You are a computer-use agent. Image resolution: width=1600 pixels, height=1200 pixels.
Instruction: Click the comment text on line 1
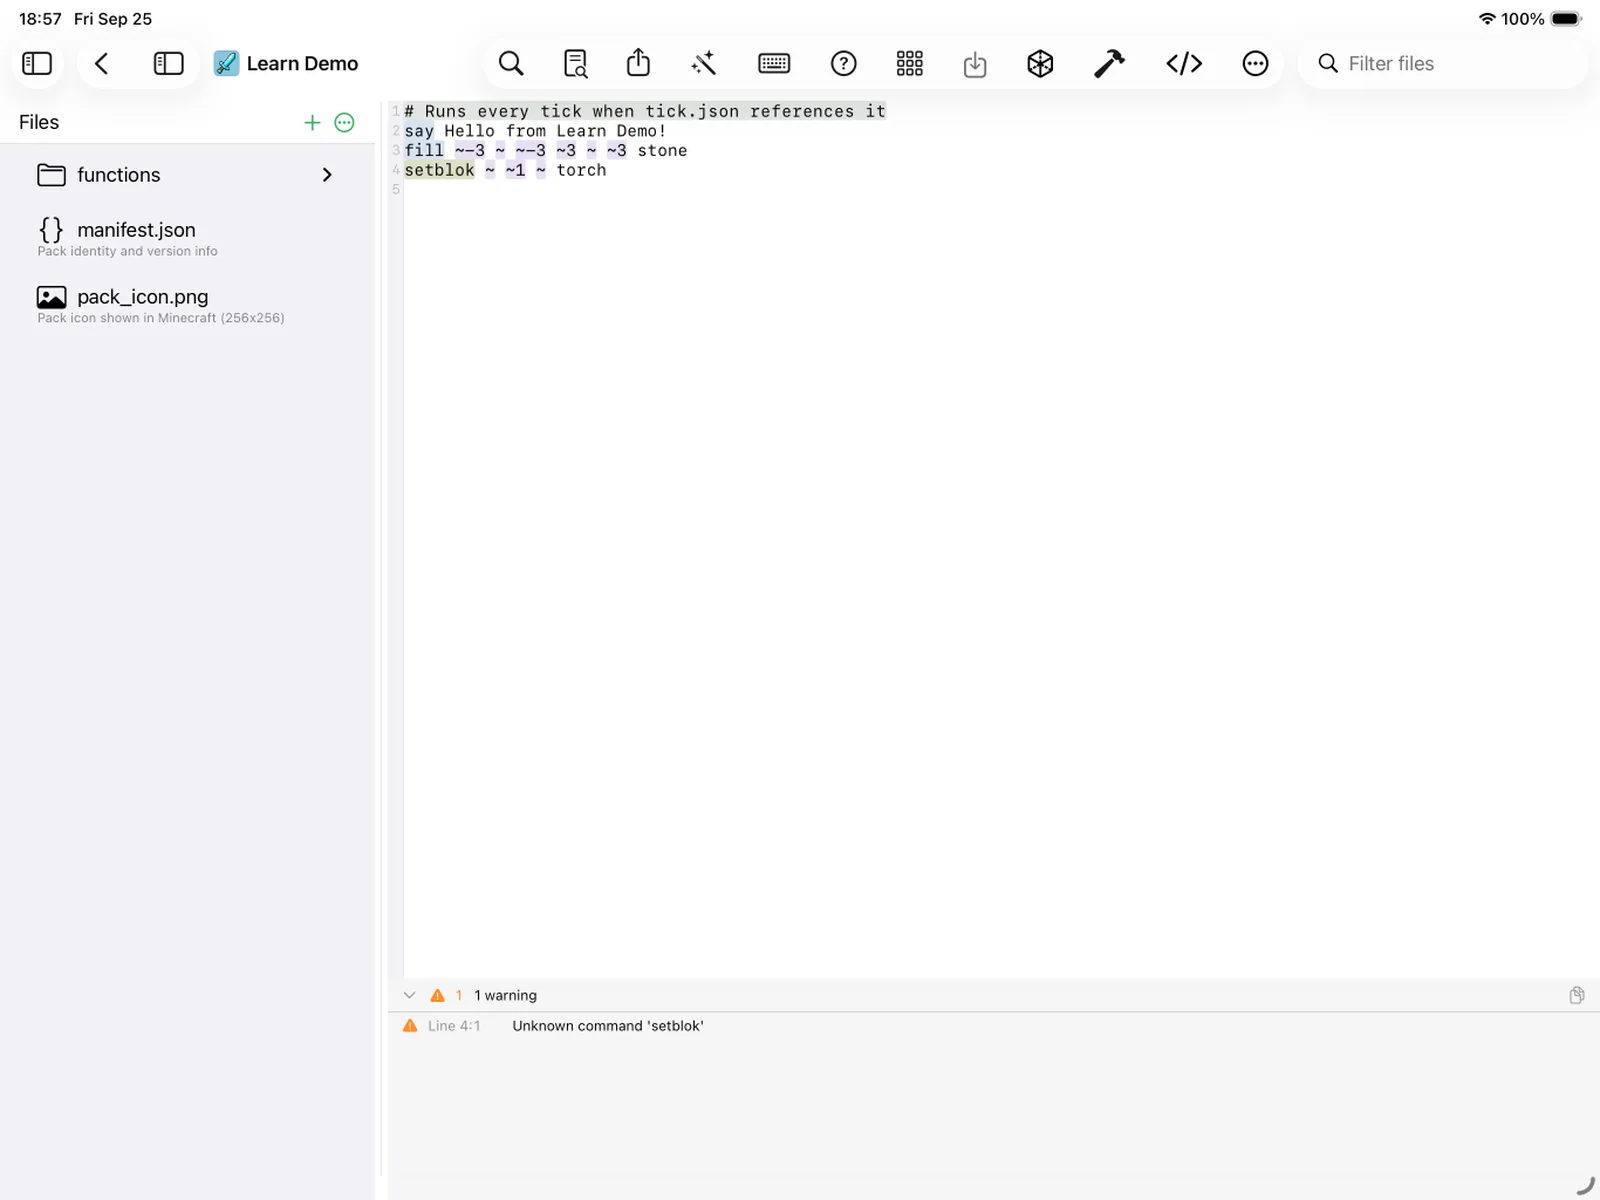click(x=645, y=111)
